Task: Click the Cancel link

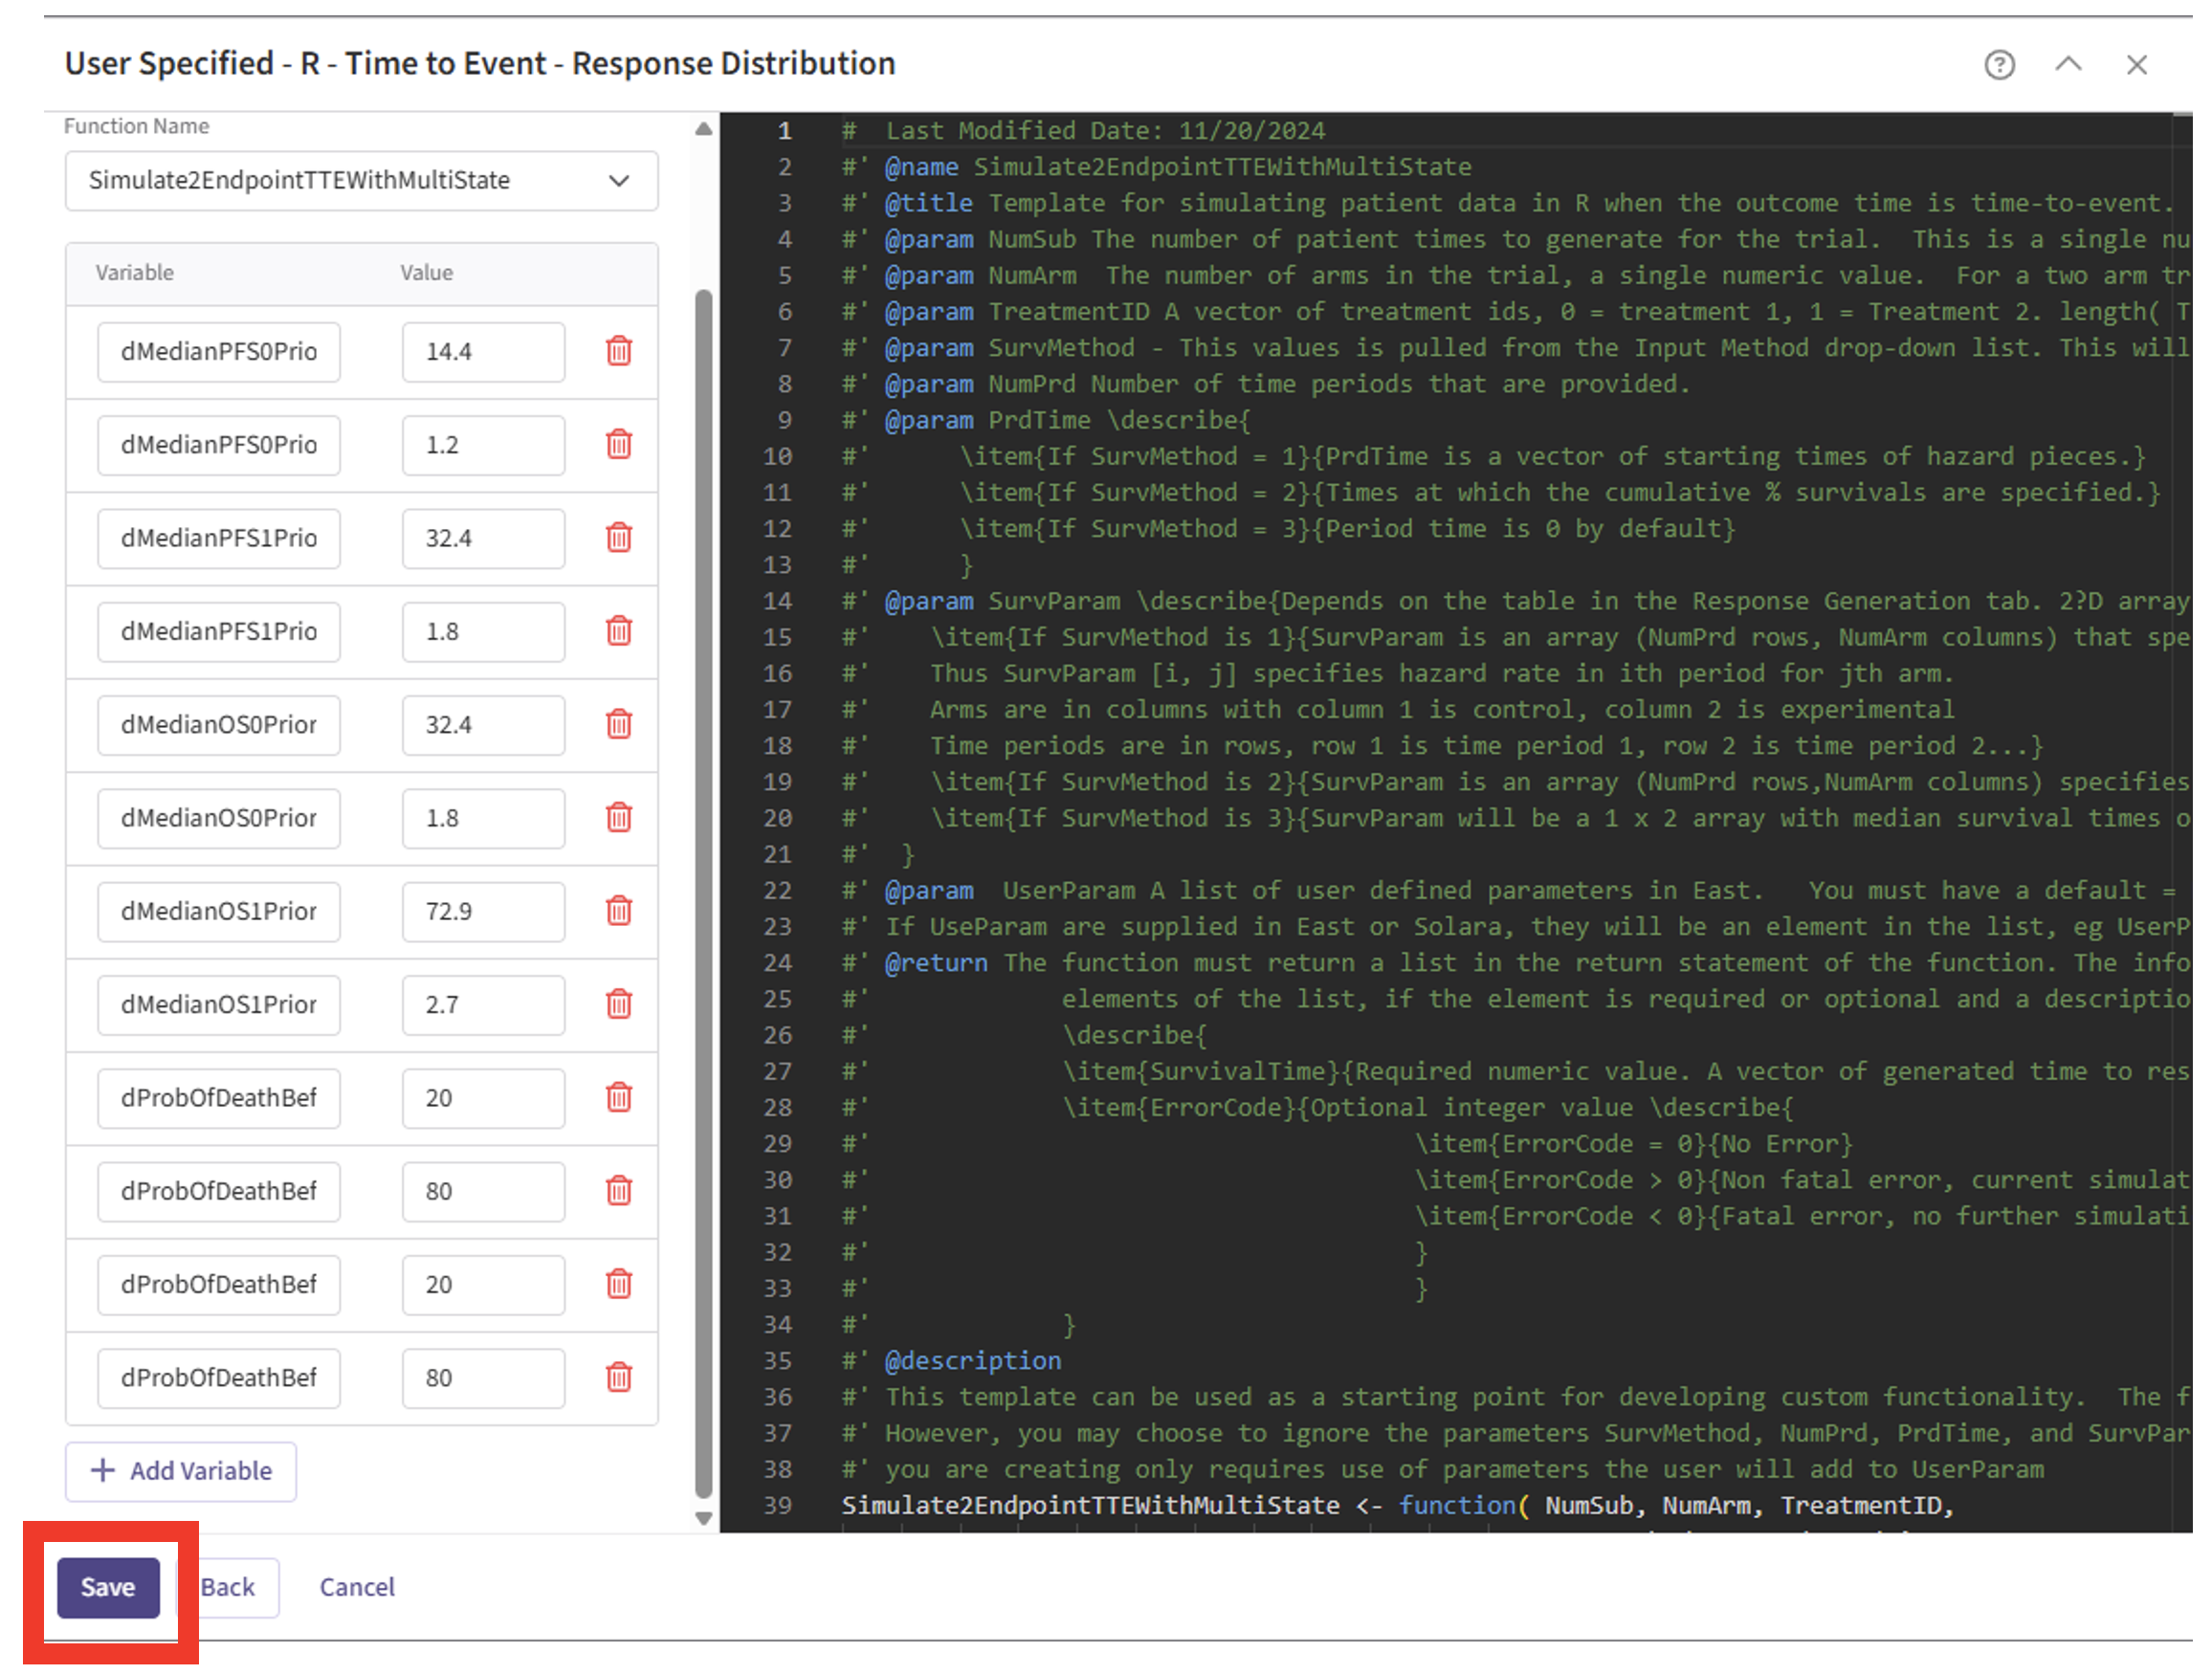Action: 357,1587
